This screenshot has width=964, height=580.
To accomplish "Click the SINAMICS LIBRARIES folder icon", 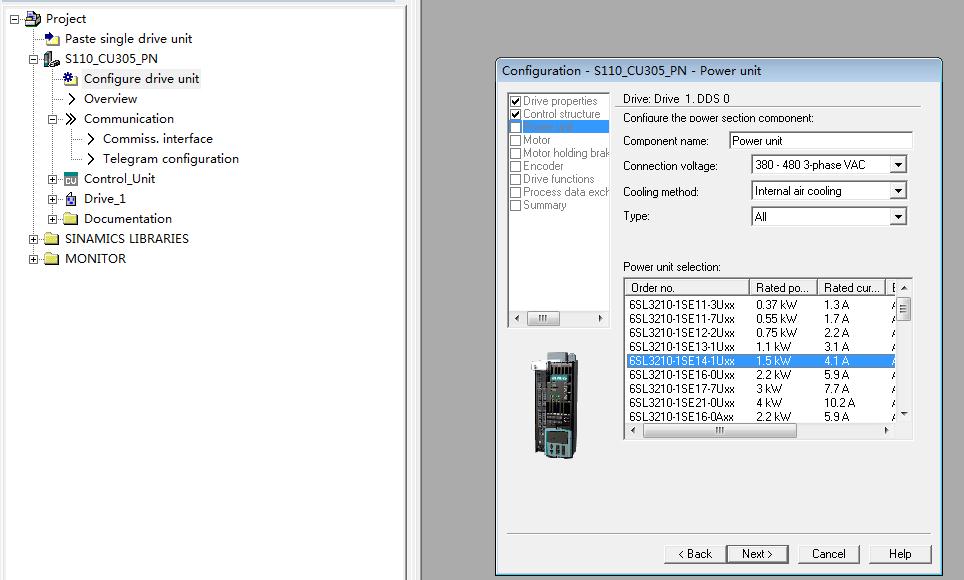I will point(52,239).
